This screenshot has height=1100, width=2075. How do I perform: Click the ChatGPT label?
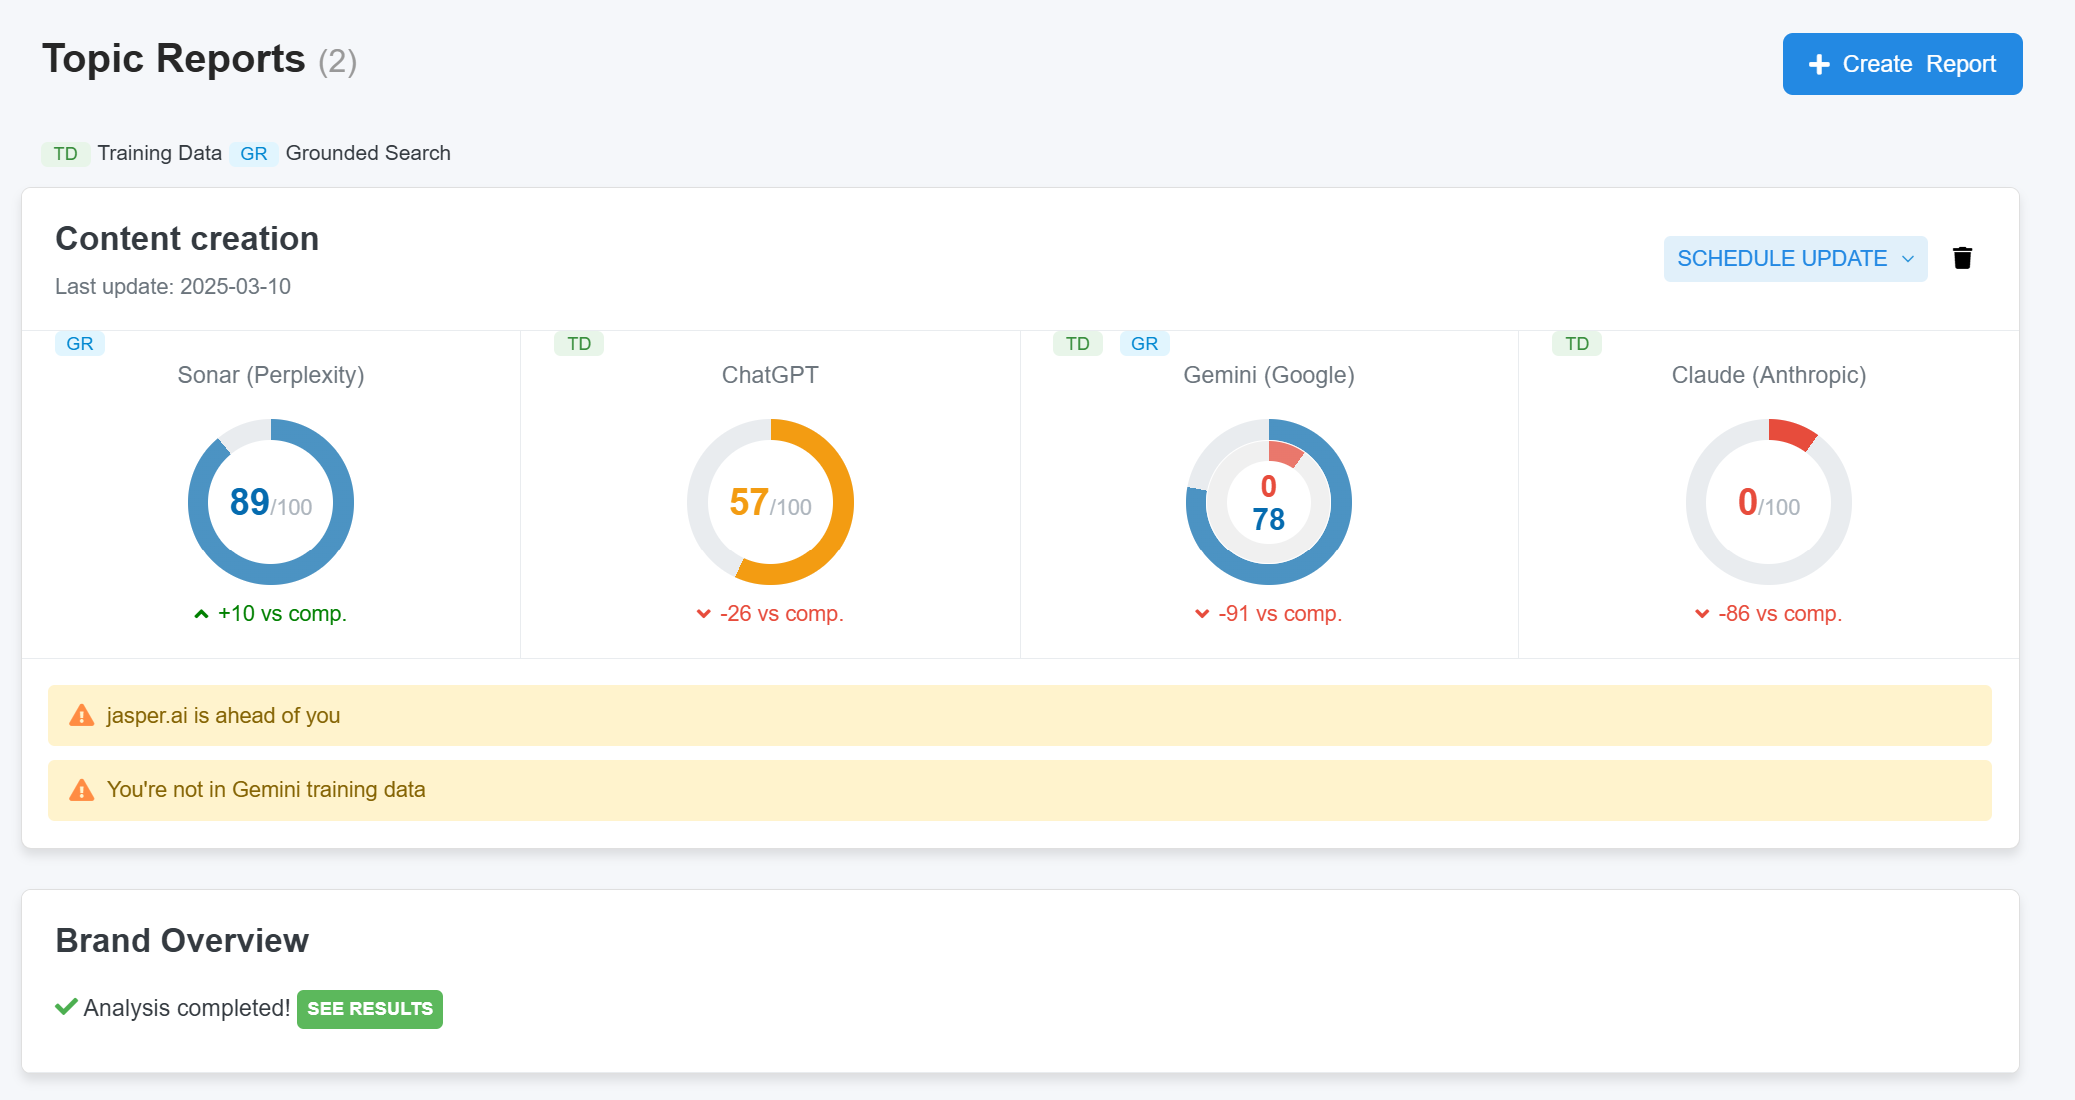[x=770, y=375]
